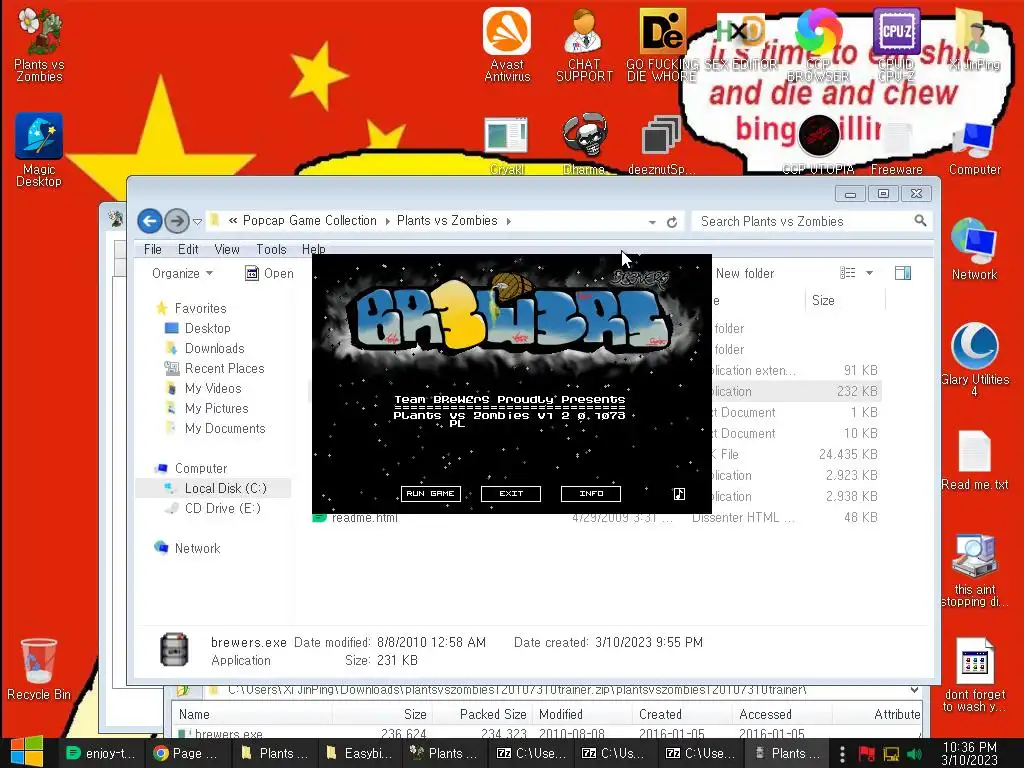Expand the address bar history dropdown
This screenshot has height=768, width=1024.
coord(652,222)
